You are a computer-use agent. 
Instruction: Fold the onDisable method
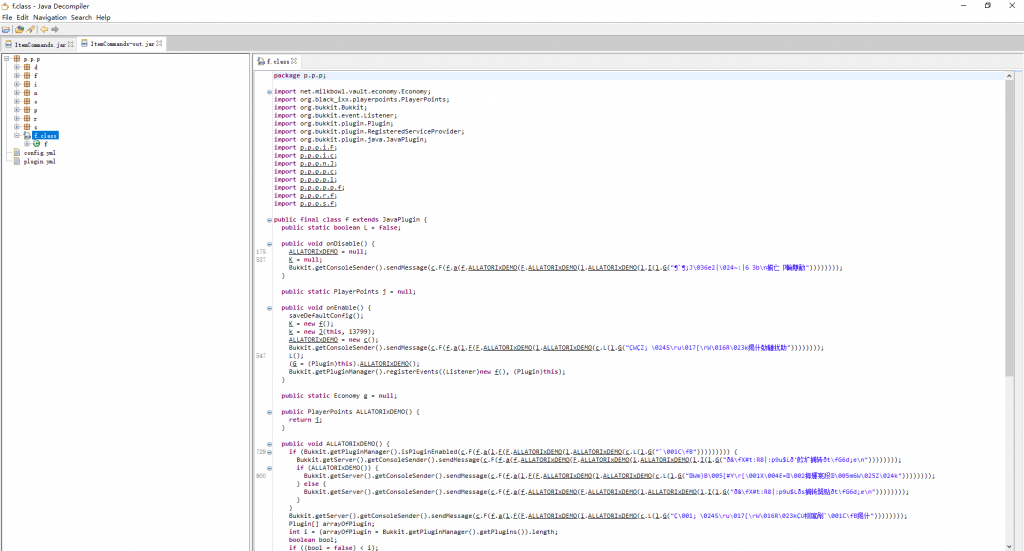coord(269,244)
